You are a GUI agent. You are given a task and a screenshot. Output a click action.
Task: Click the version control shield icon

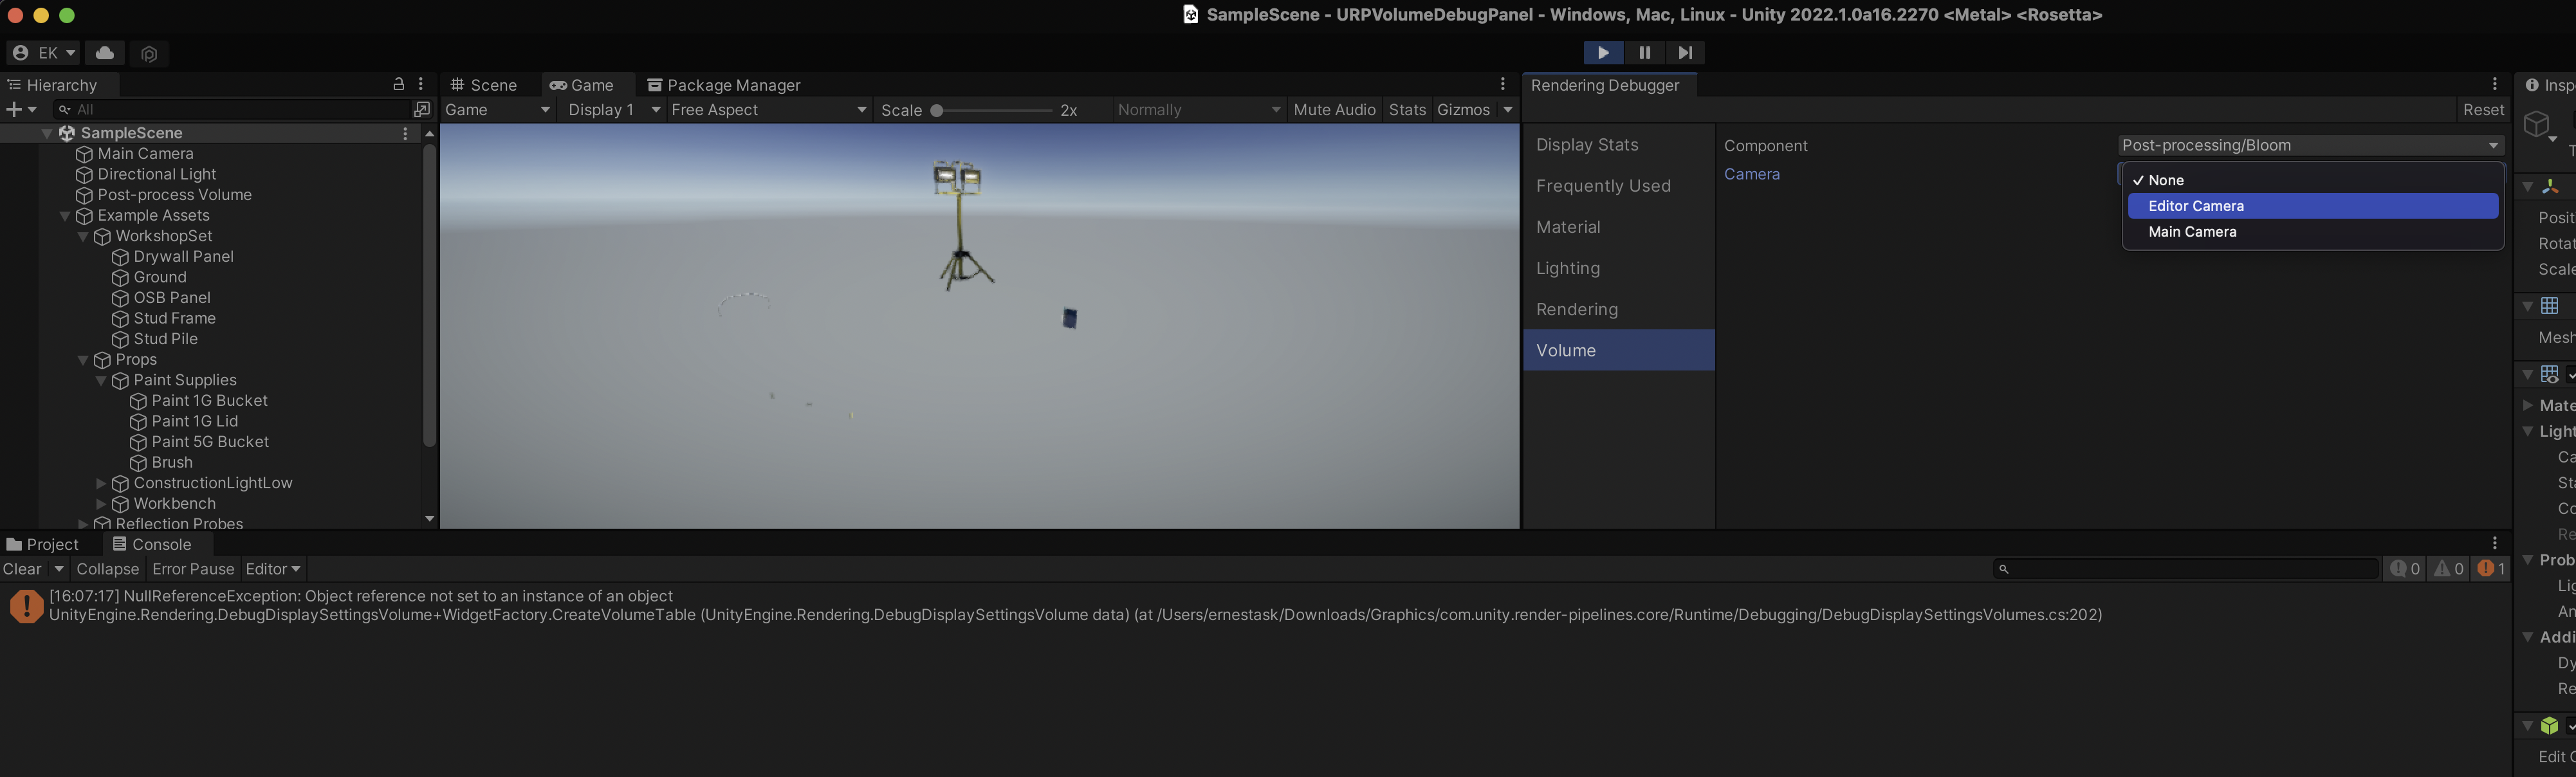[x=149, y=54]
